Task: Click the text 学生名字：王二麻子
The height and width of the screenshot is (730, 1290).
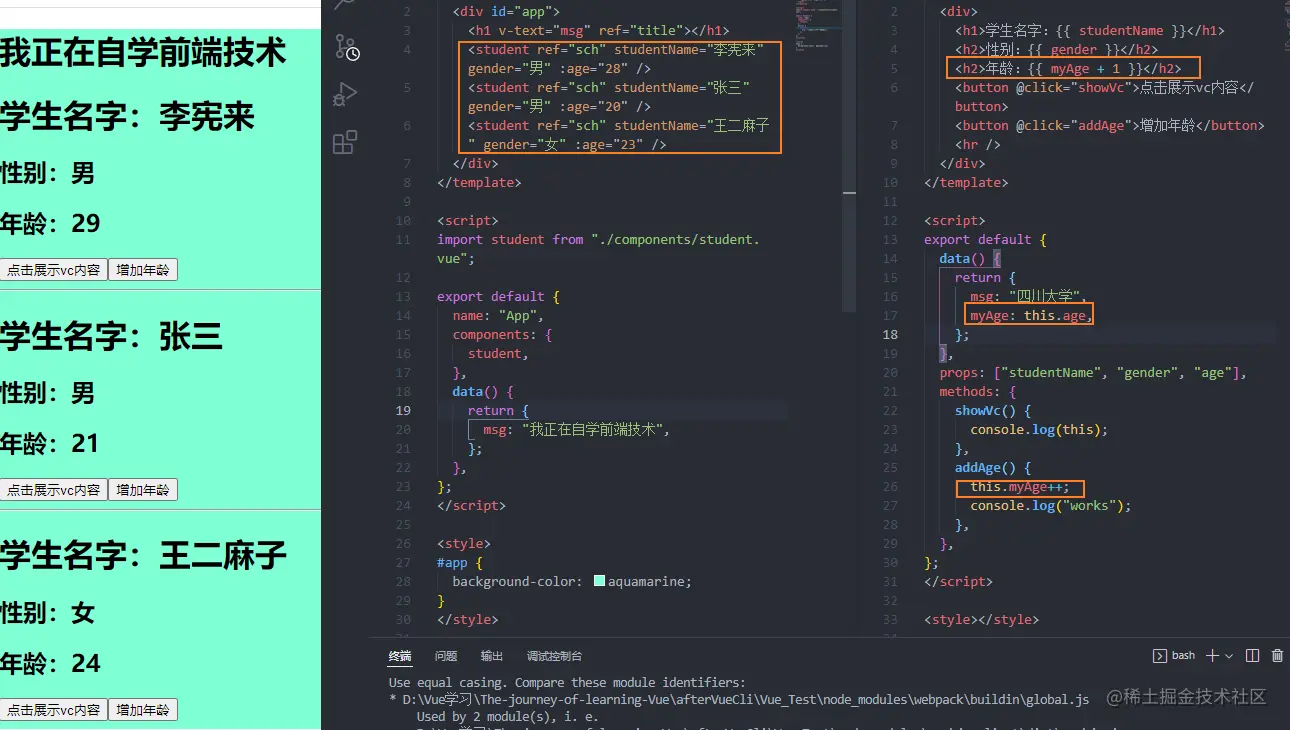Action: pos(143,557)
